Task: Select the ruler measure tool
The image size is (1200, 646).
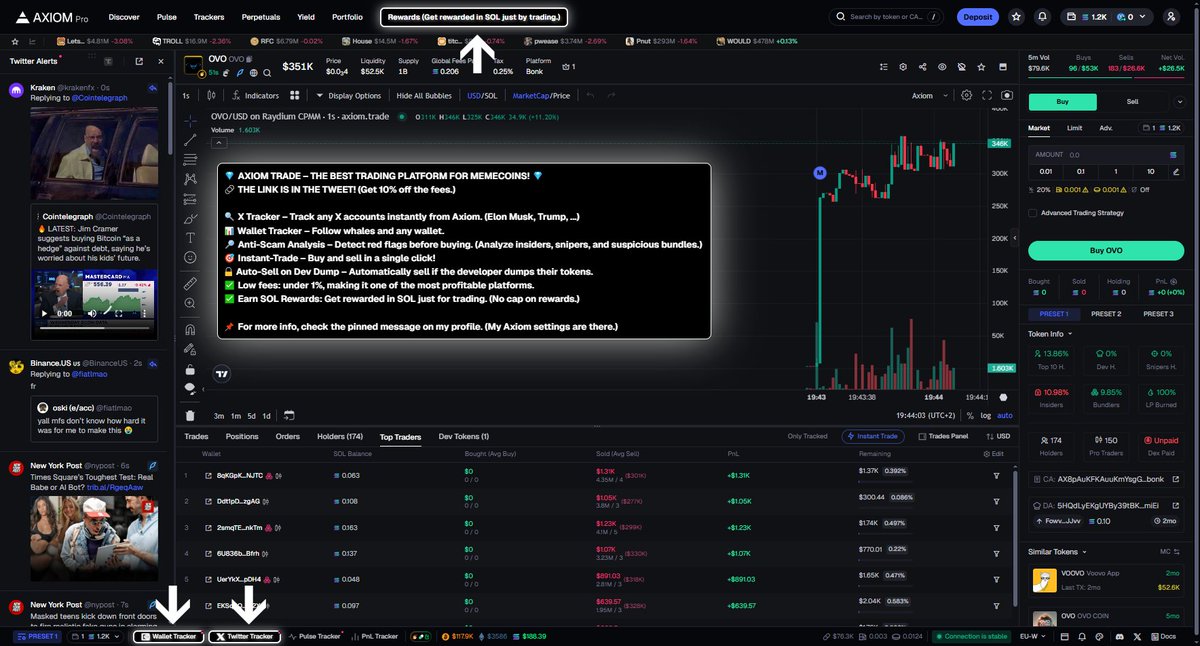Action: click(190, 284)
